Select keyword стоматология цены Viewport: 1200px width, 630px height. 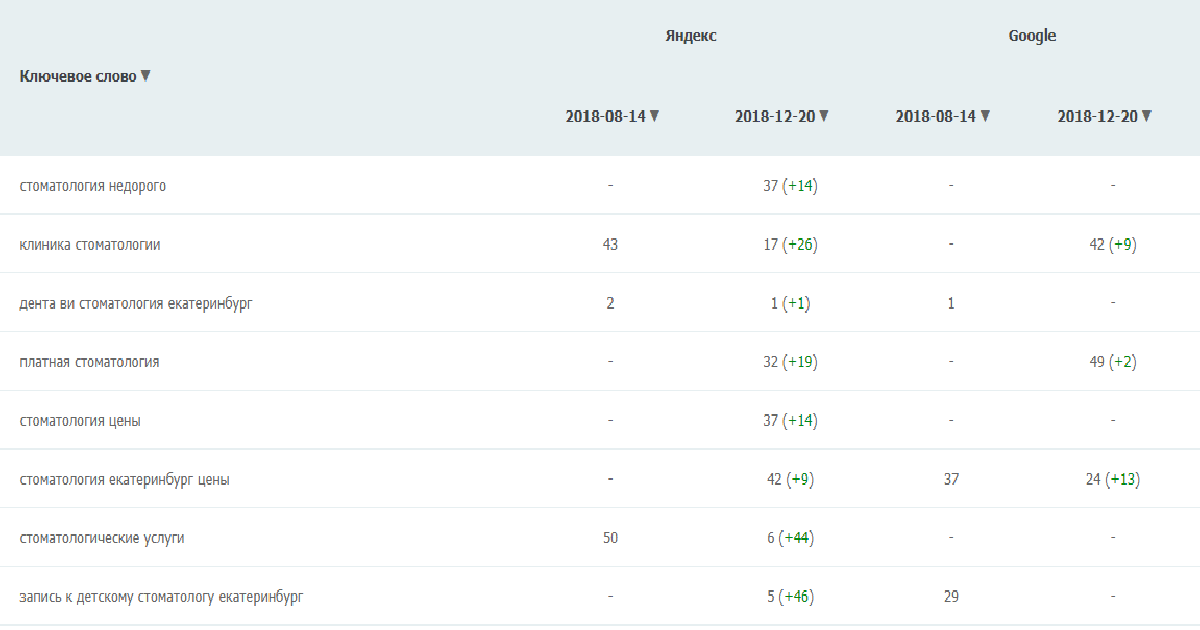tap(80, 421)
